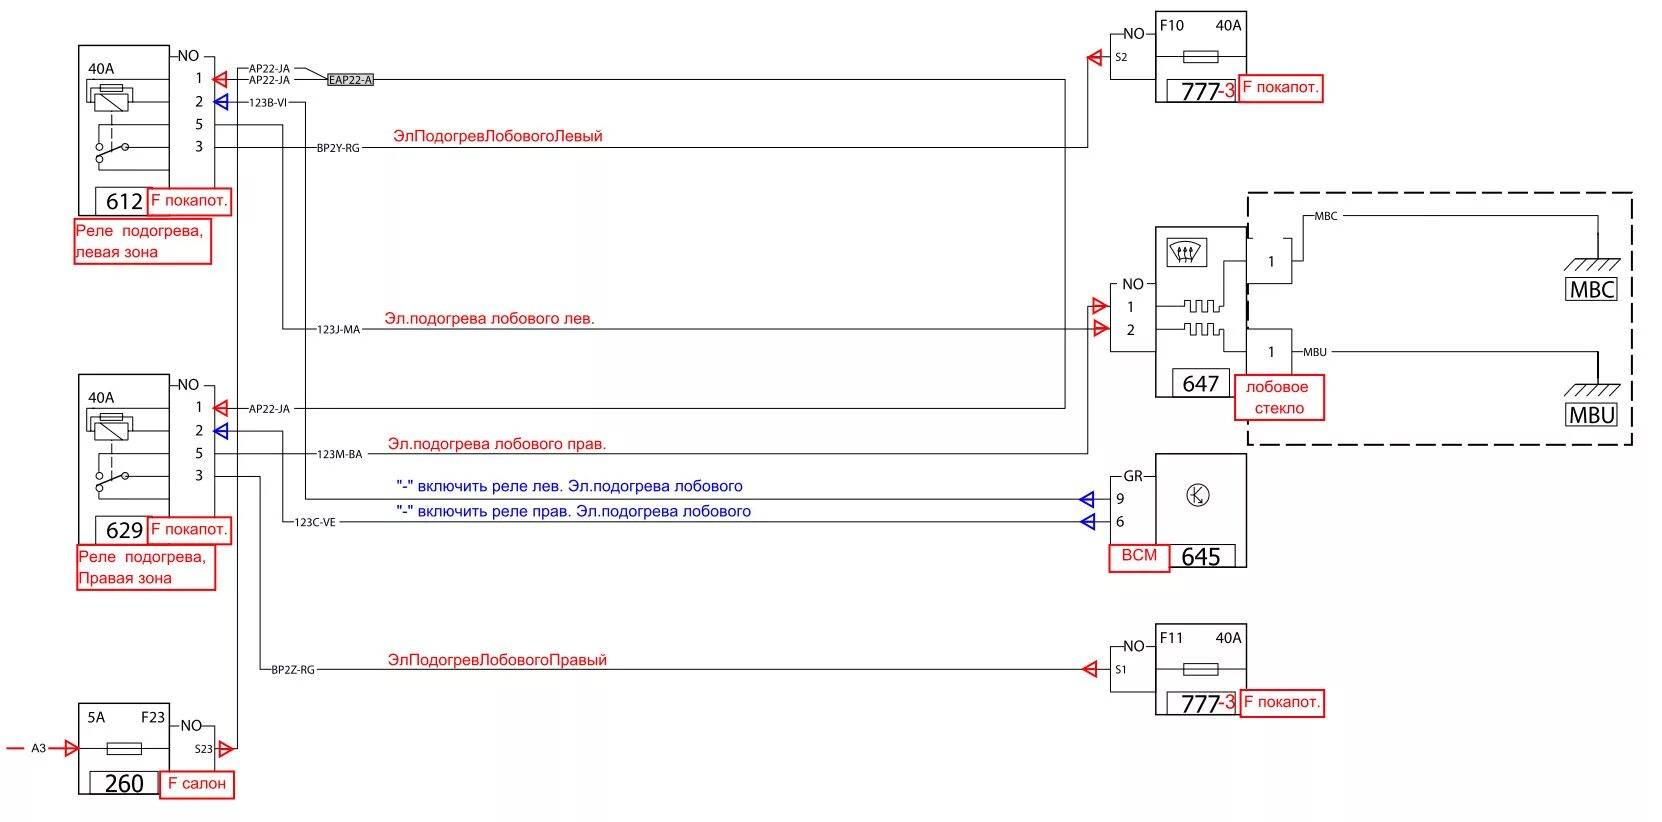Click the 777-3 label under fuse F10

pyautogui.click(x=1208, y=91)
